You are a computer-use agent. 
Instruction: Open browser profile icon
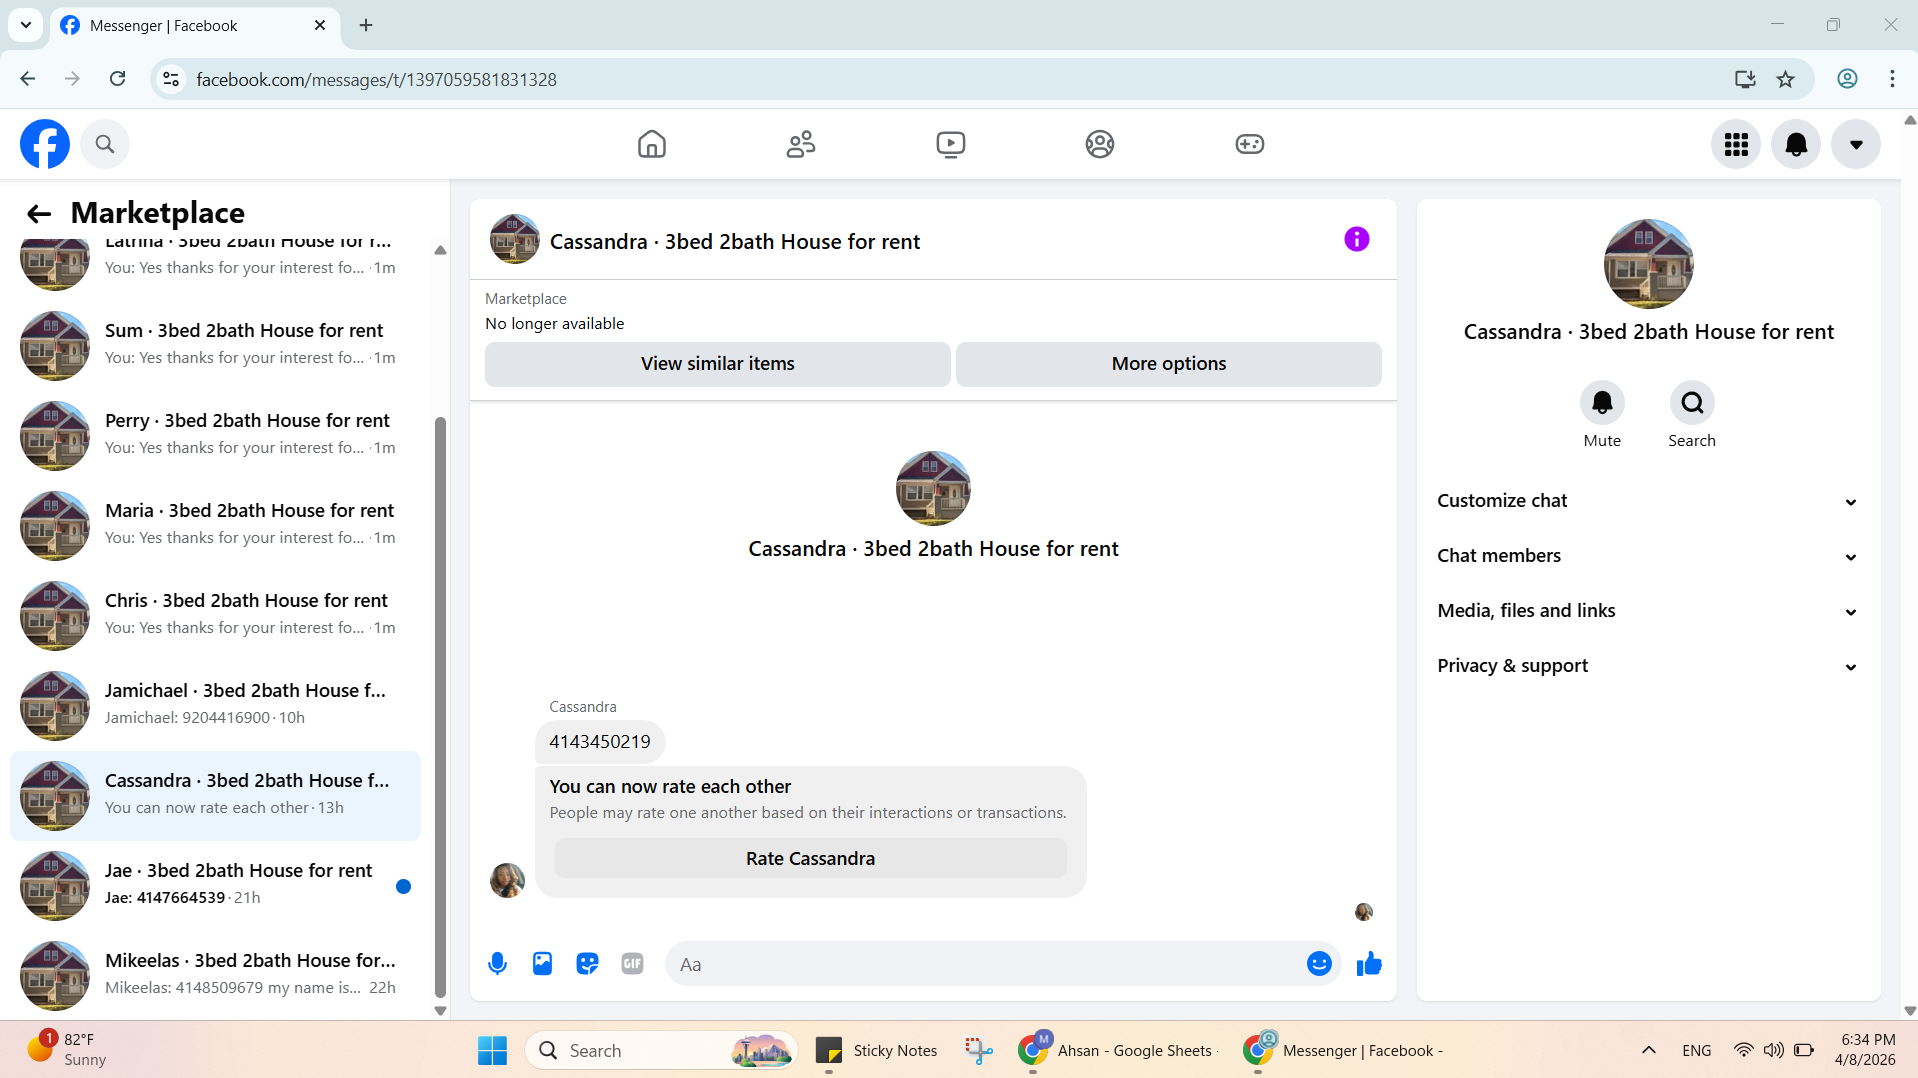[x=1847, y=79]
